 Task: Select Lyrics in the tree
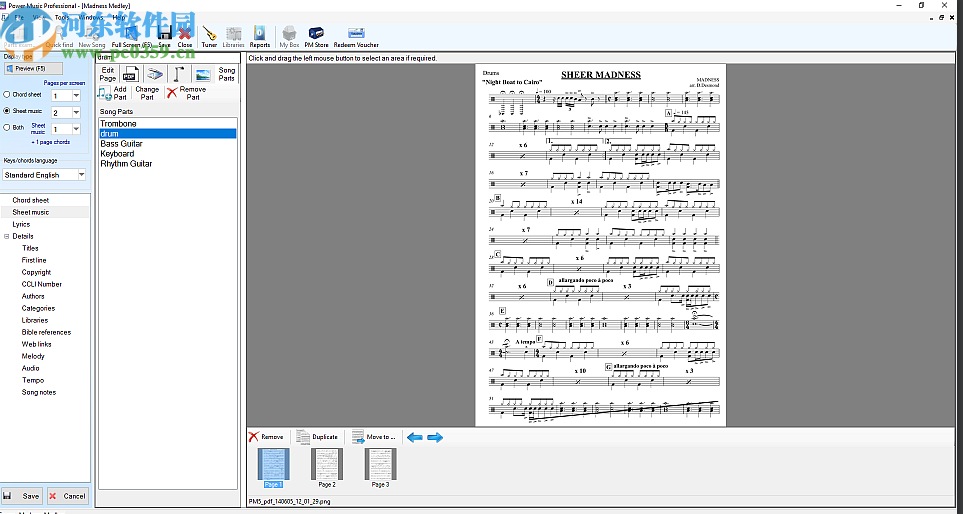coord(21,224)
